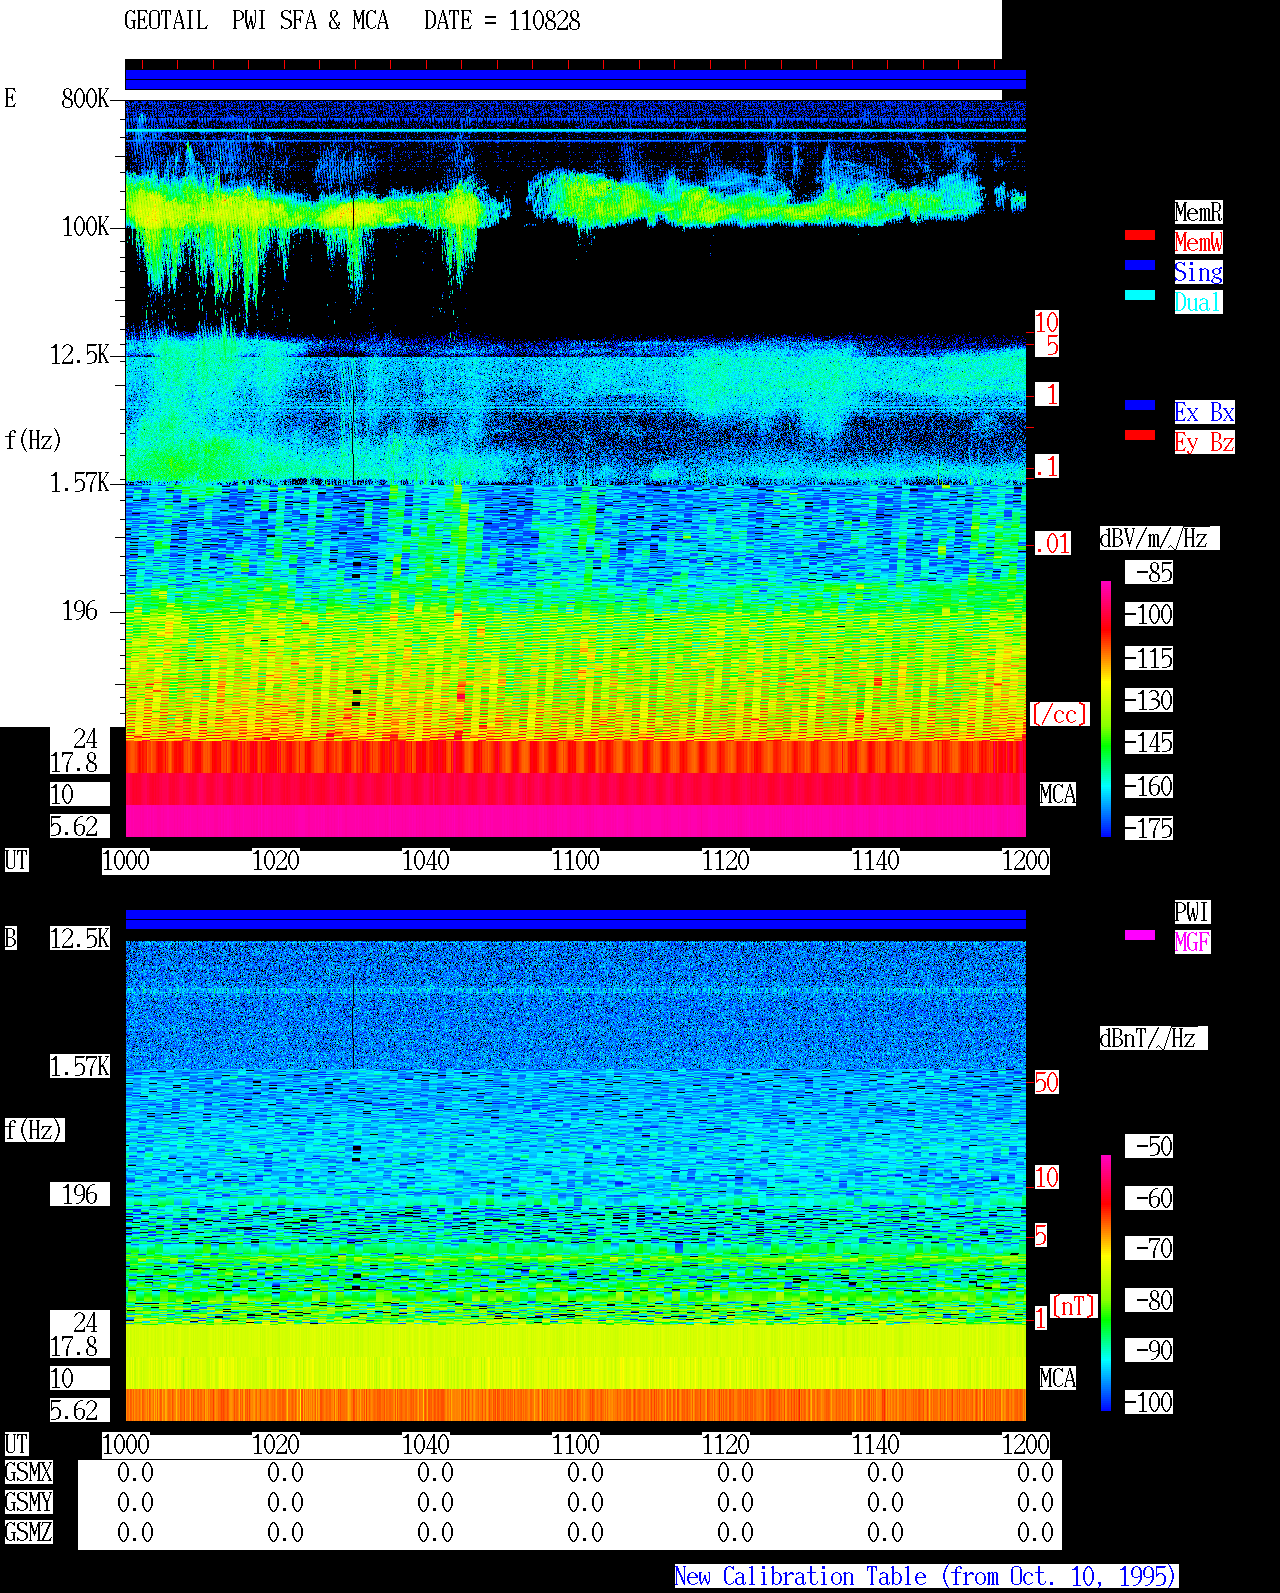1280x1593 pixels.
Task: Click the -130 color scale value
Action: [x=1149, y=700]
